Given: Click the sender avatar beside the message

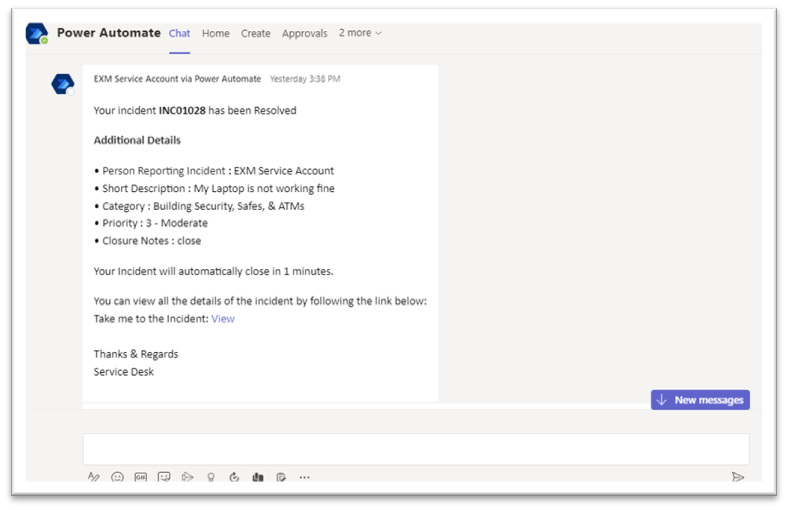Looking at the screenshot, I should [63, 84].
